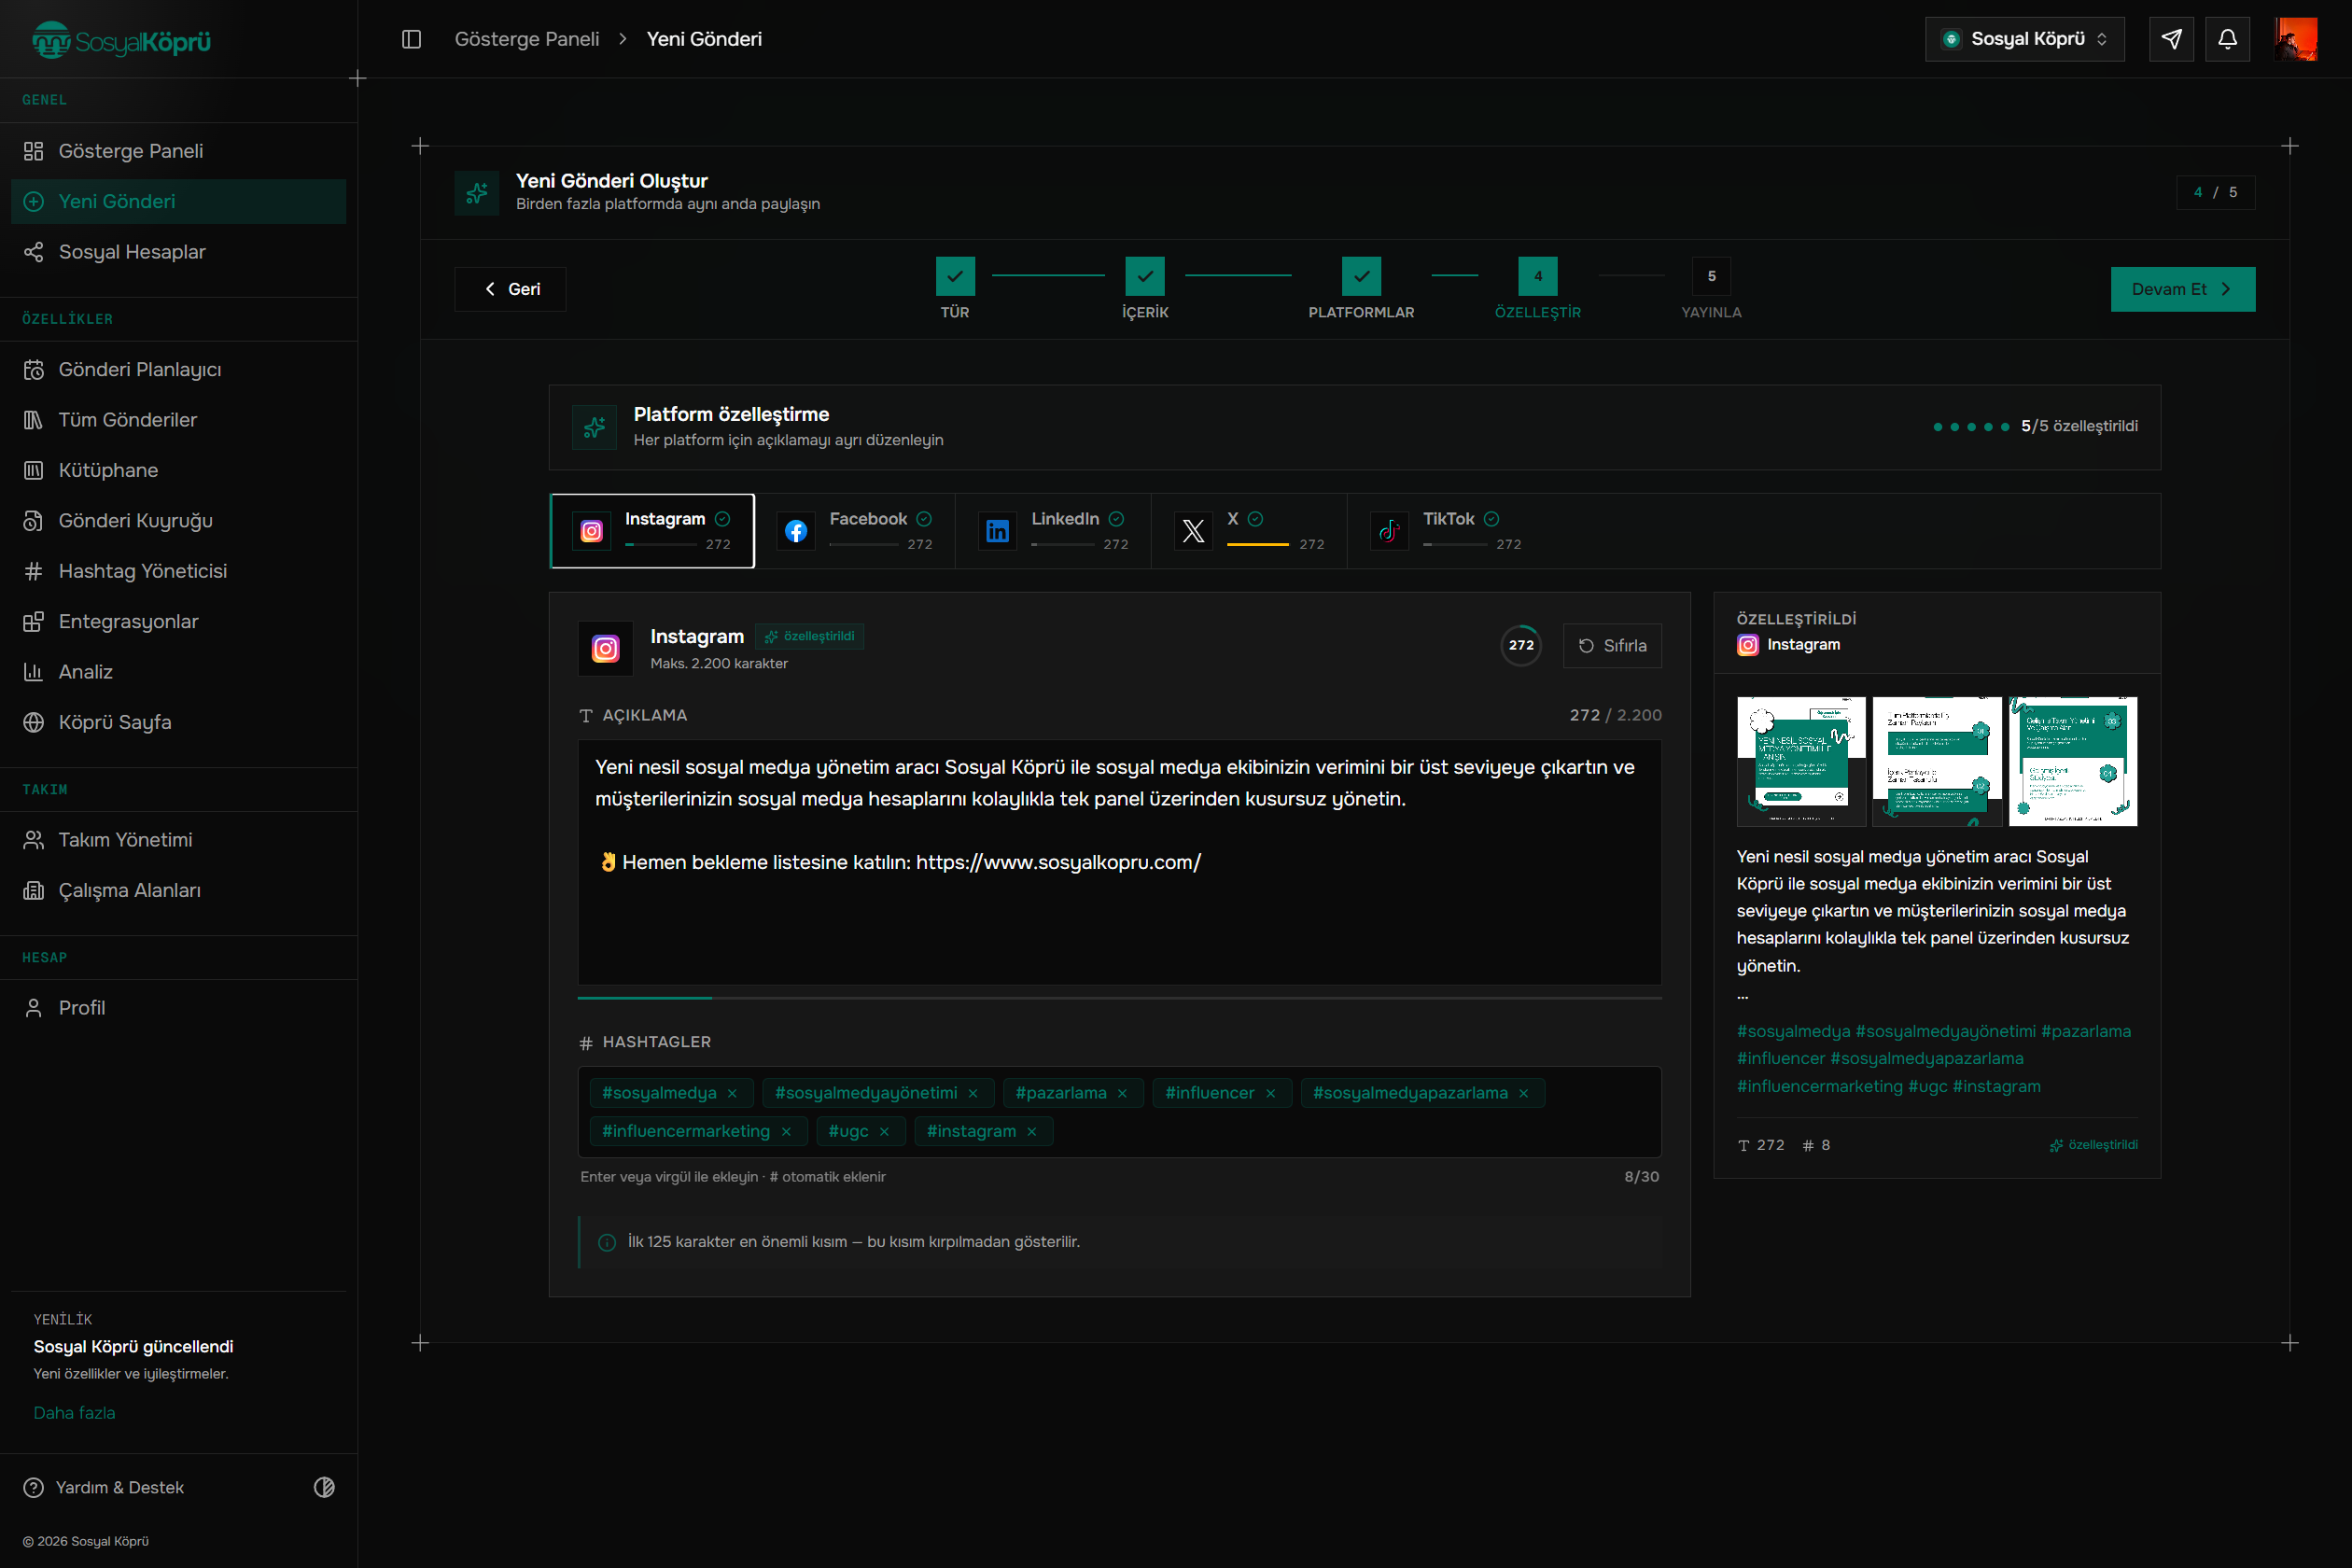The width and height of the screenshot is (2352, 1568).
Task: Click the özelleştirildi badge next to Instagram
Action: coord(810,636)
